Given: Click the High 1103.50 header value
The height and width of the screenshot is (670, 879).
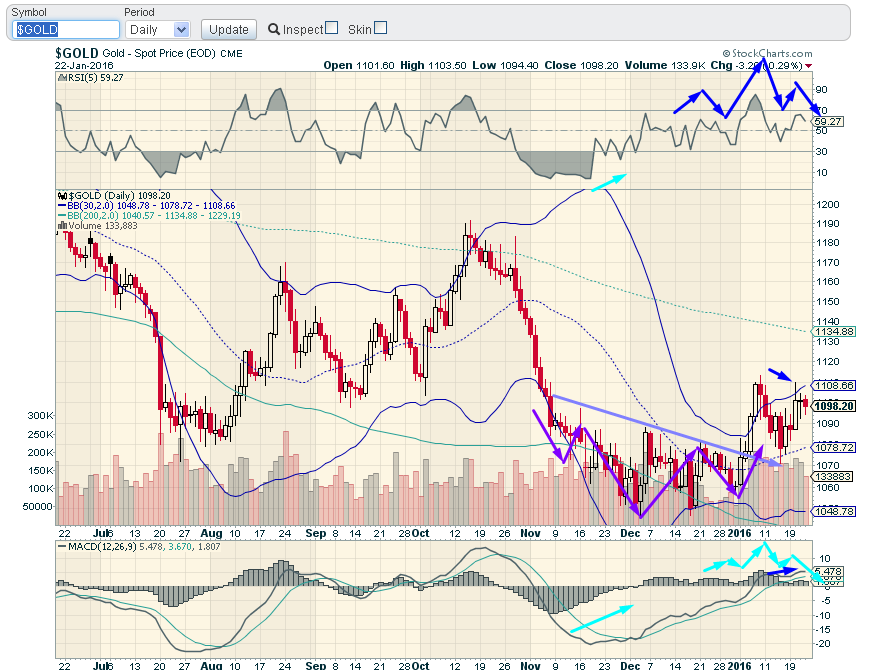Looking at the screenshot, I should click(x=433, y=65).
